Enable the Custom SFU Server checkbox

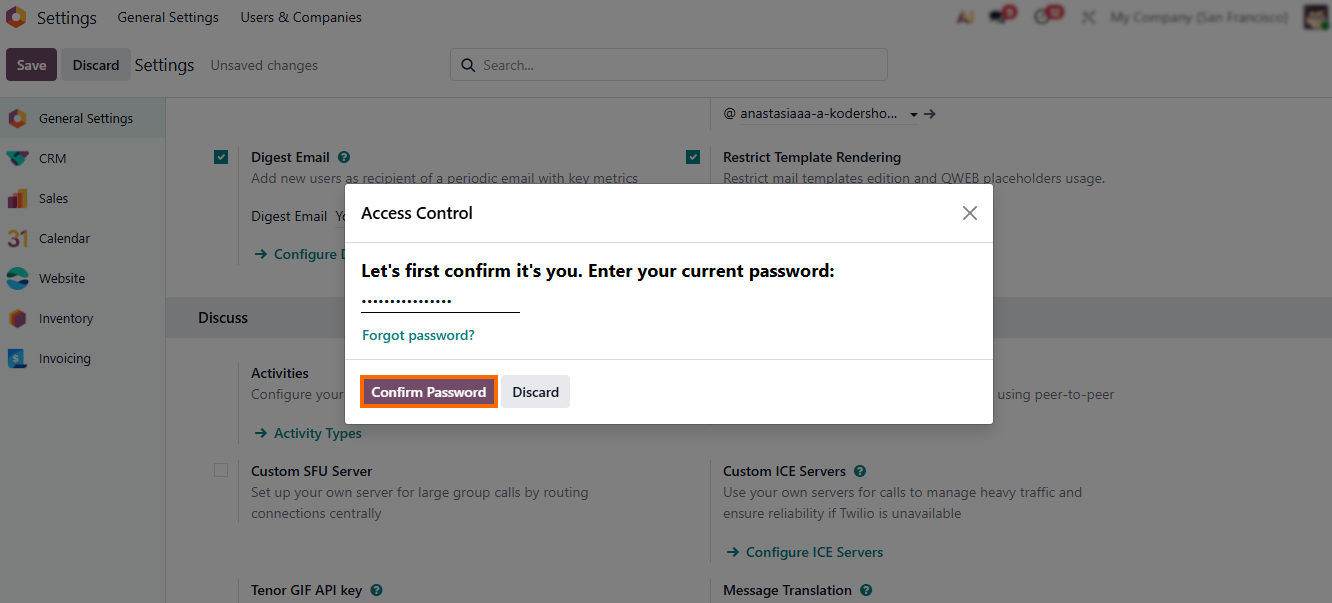tap(221, 471)
